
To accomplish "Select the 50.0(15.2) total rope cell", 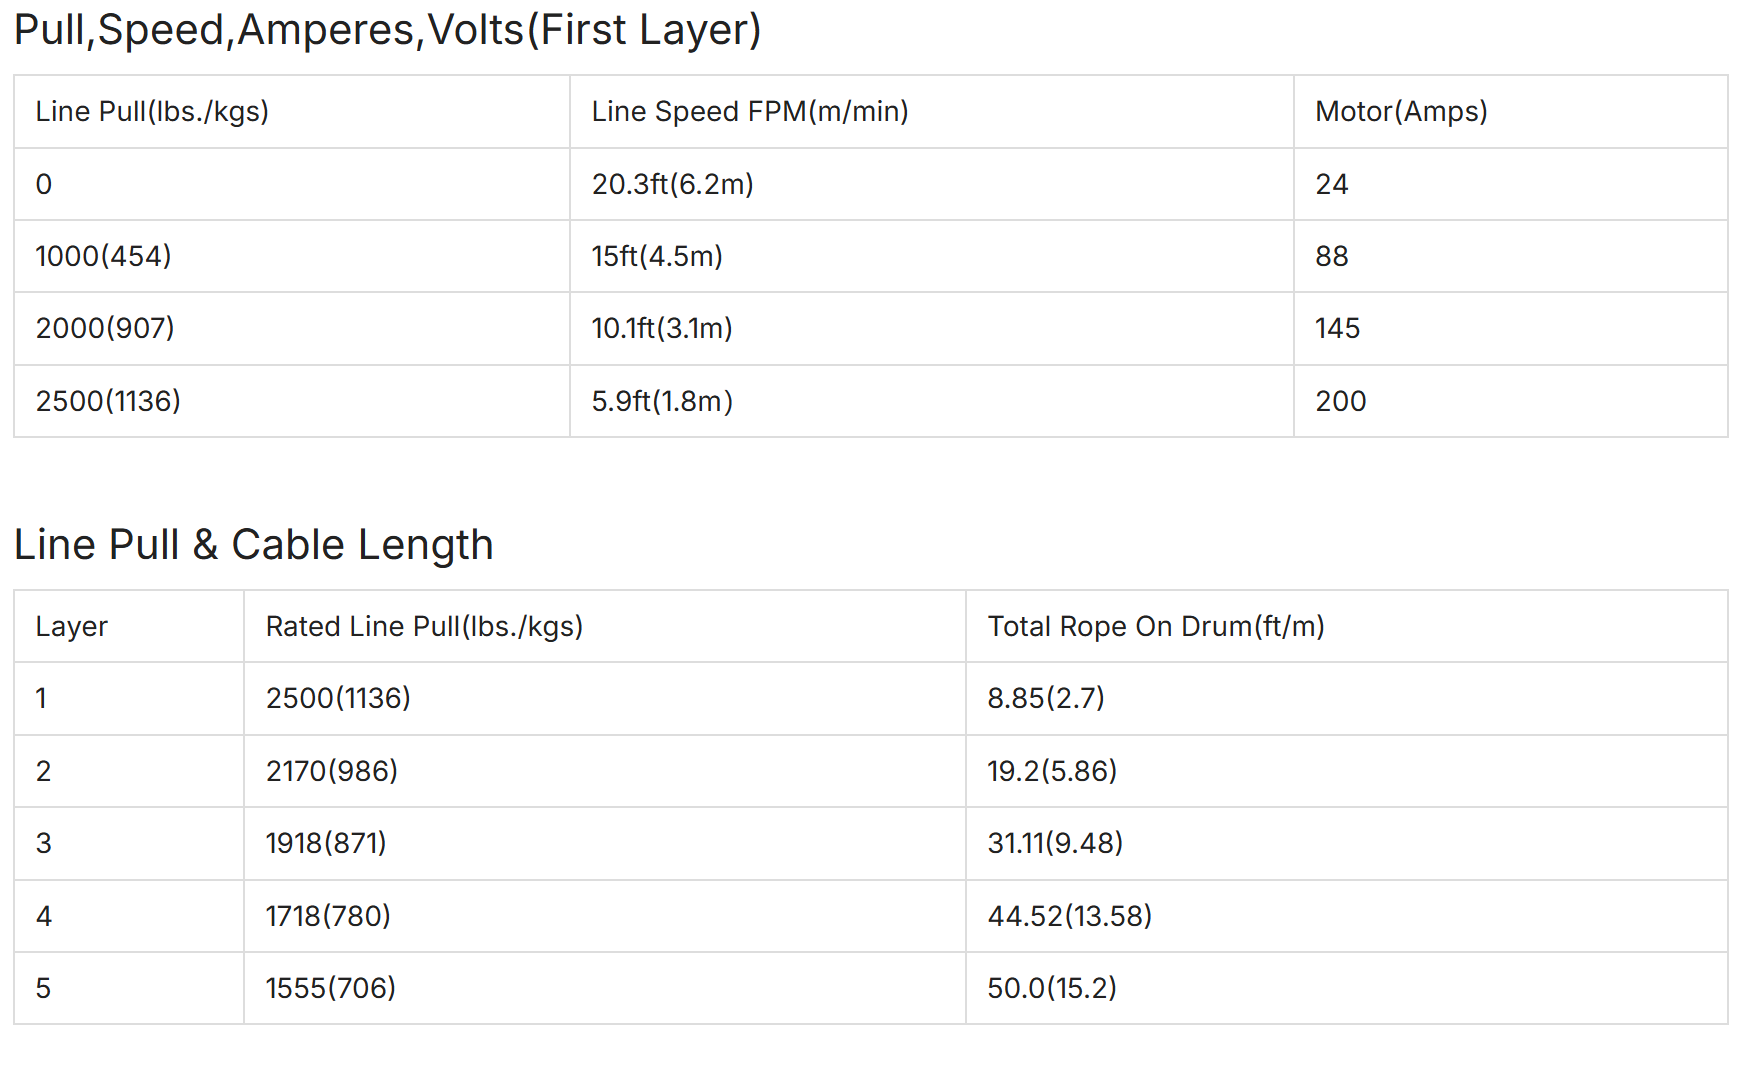I will click(1347, 988).
